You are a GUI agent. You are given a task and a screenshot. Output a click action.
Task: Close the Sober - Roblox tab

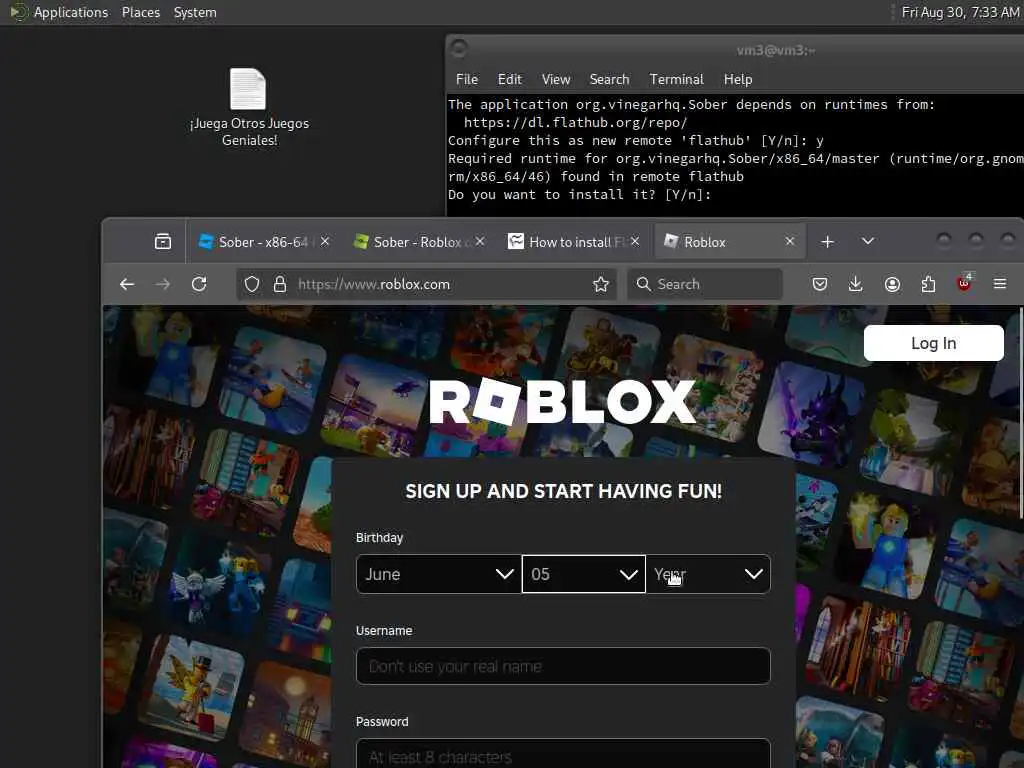point(480,242)
